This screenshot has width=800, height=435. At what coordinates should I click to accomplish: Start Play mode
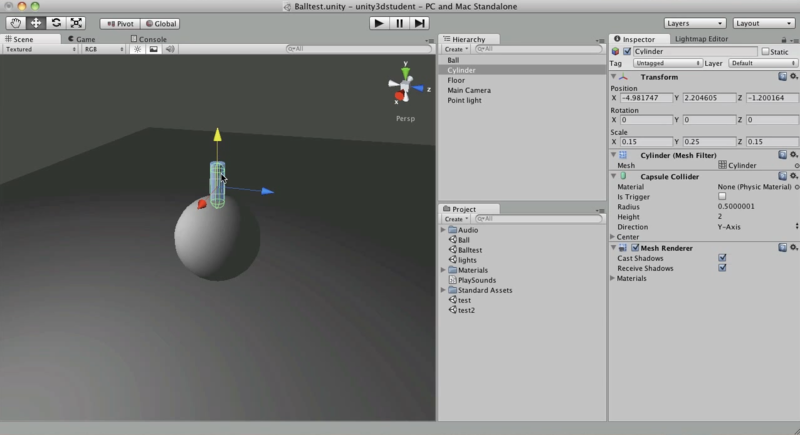coord(379,23)
